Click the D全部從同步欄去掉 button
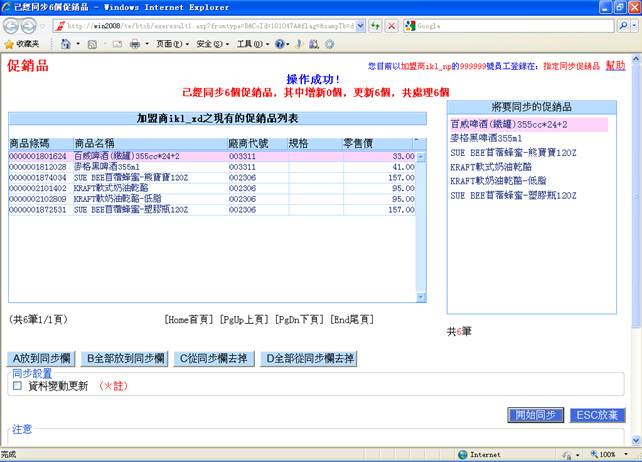Screen dimensions: 642x462 (309, 358)
